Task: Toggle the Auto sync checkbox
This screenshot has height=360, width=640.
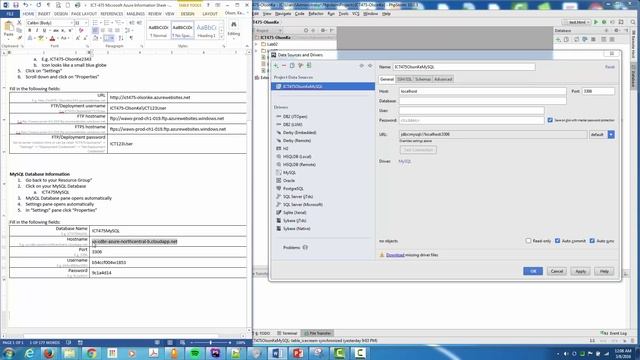Action: (592, 241)
